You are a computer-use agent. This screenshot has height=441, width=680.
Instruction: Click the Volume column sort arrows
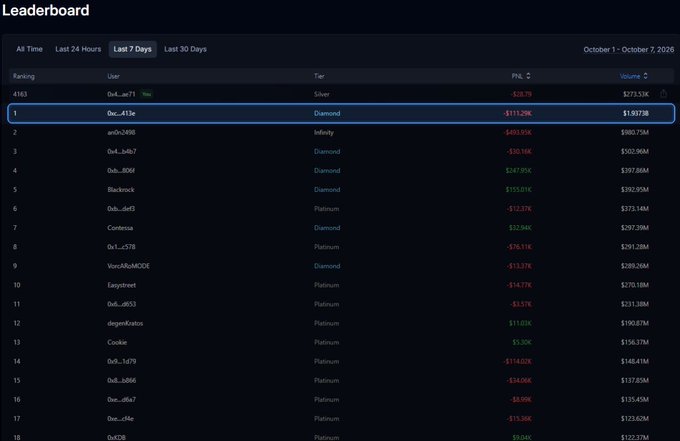(x=645, y=76)
